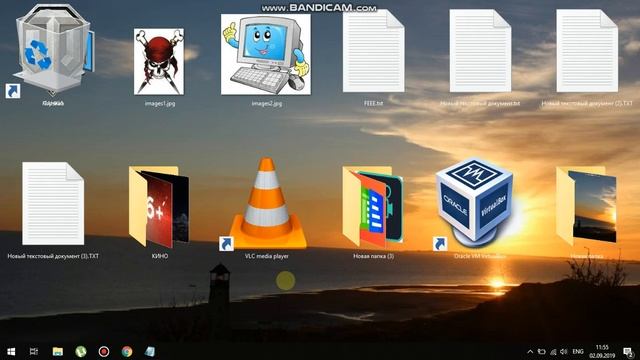Viewport: 640px width, 360px height.
Task: Open Google Chrome from the taskbar
Action: 127,351
